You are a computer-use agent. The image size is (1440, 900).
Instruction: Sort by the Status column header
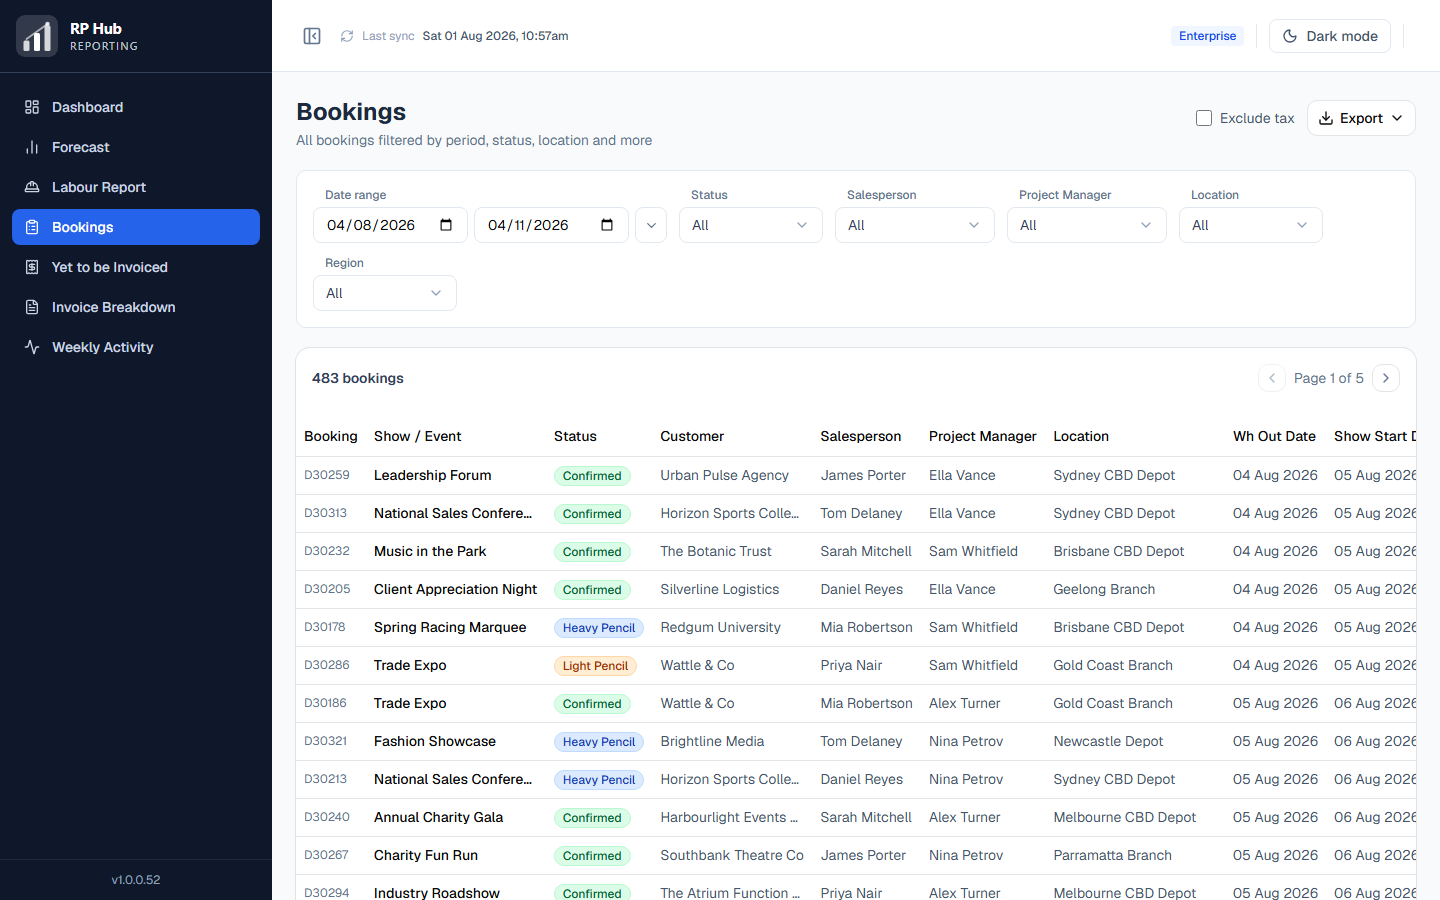(x=575, y=436)
